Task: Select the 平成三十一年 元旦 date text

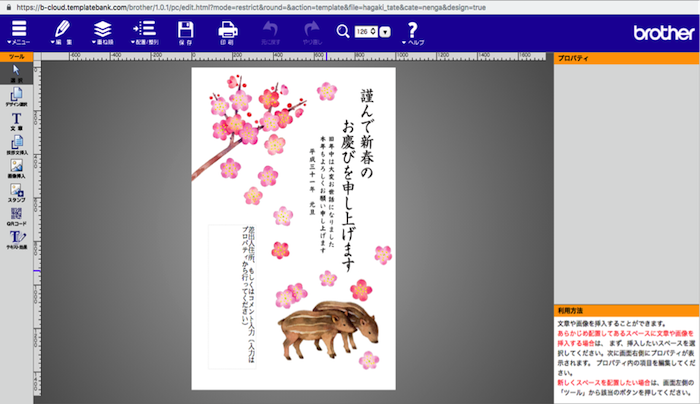Action: [x=312, y=182]
